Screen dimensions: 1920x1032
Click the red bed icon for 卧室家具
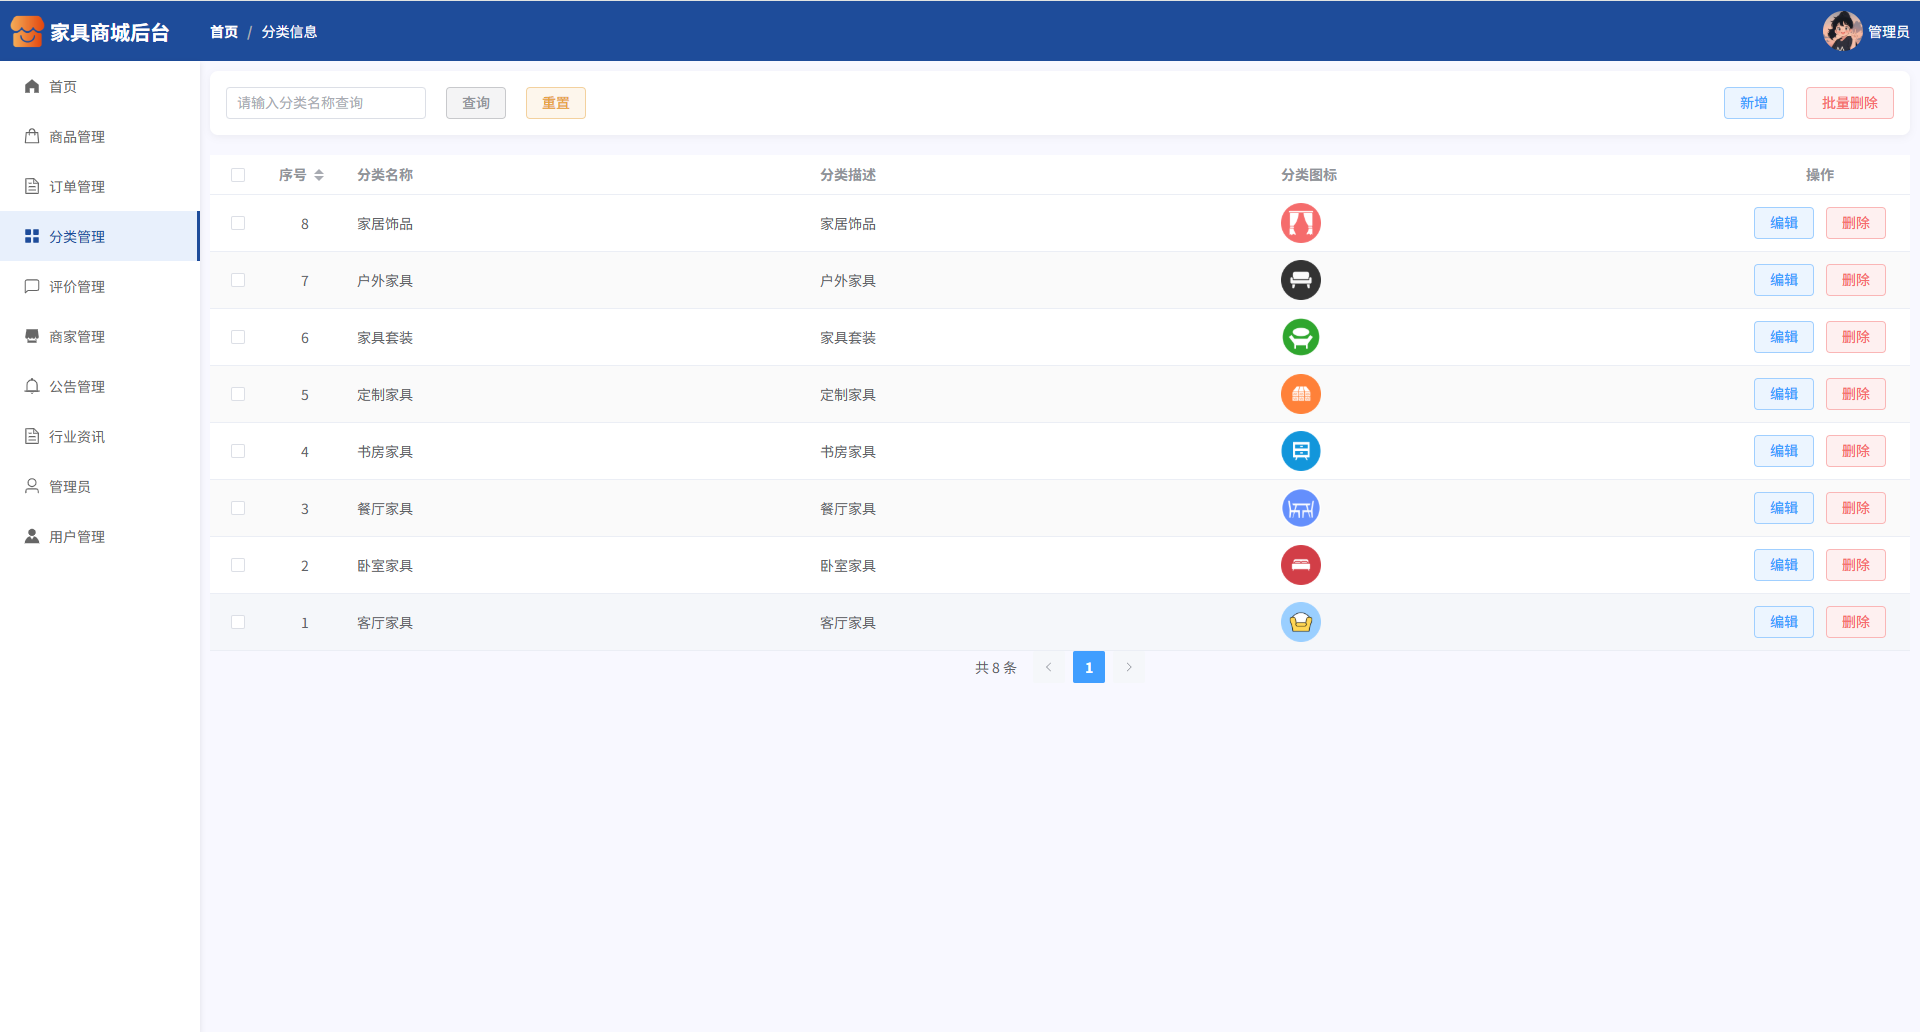click(1300, 565)
